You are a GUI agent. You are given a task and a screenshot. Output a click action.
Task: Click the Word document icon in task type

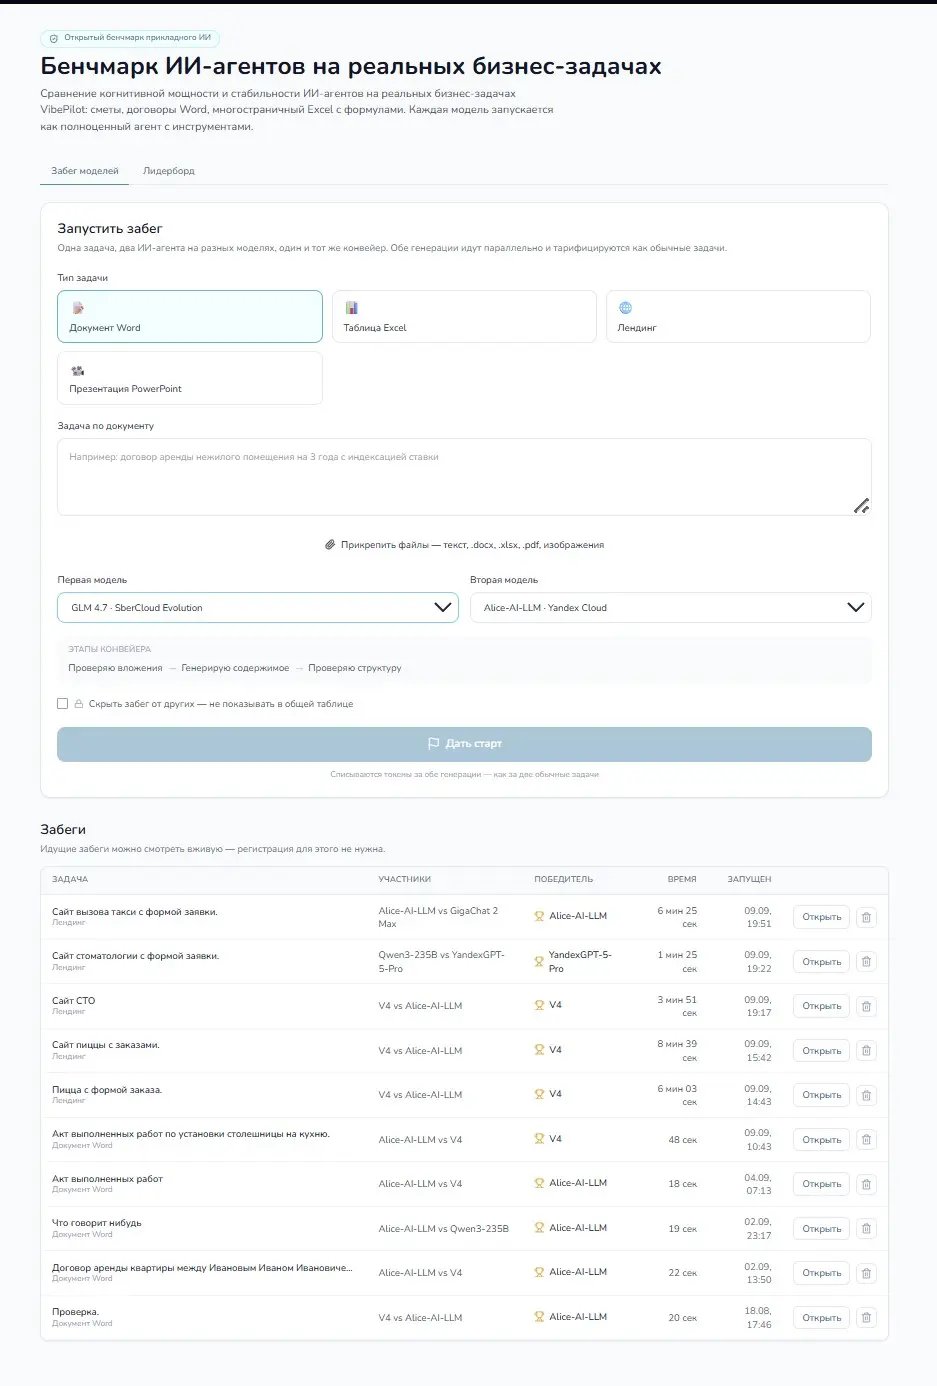(77, 308)
